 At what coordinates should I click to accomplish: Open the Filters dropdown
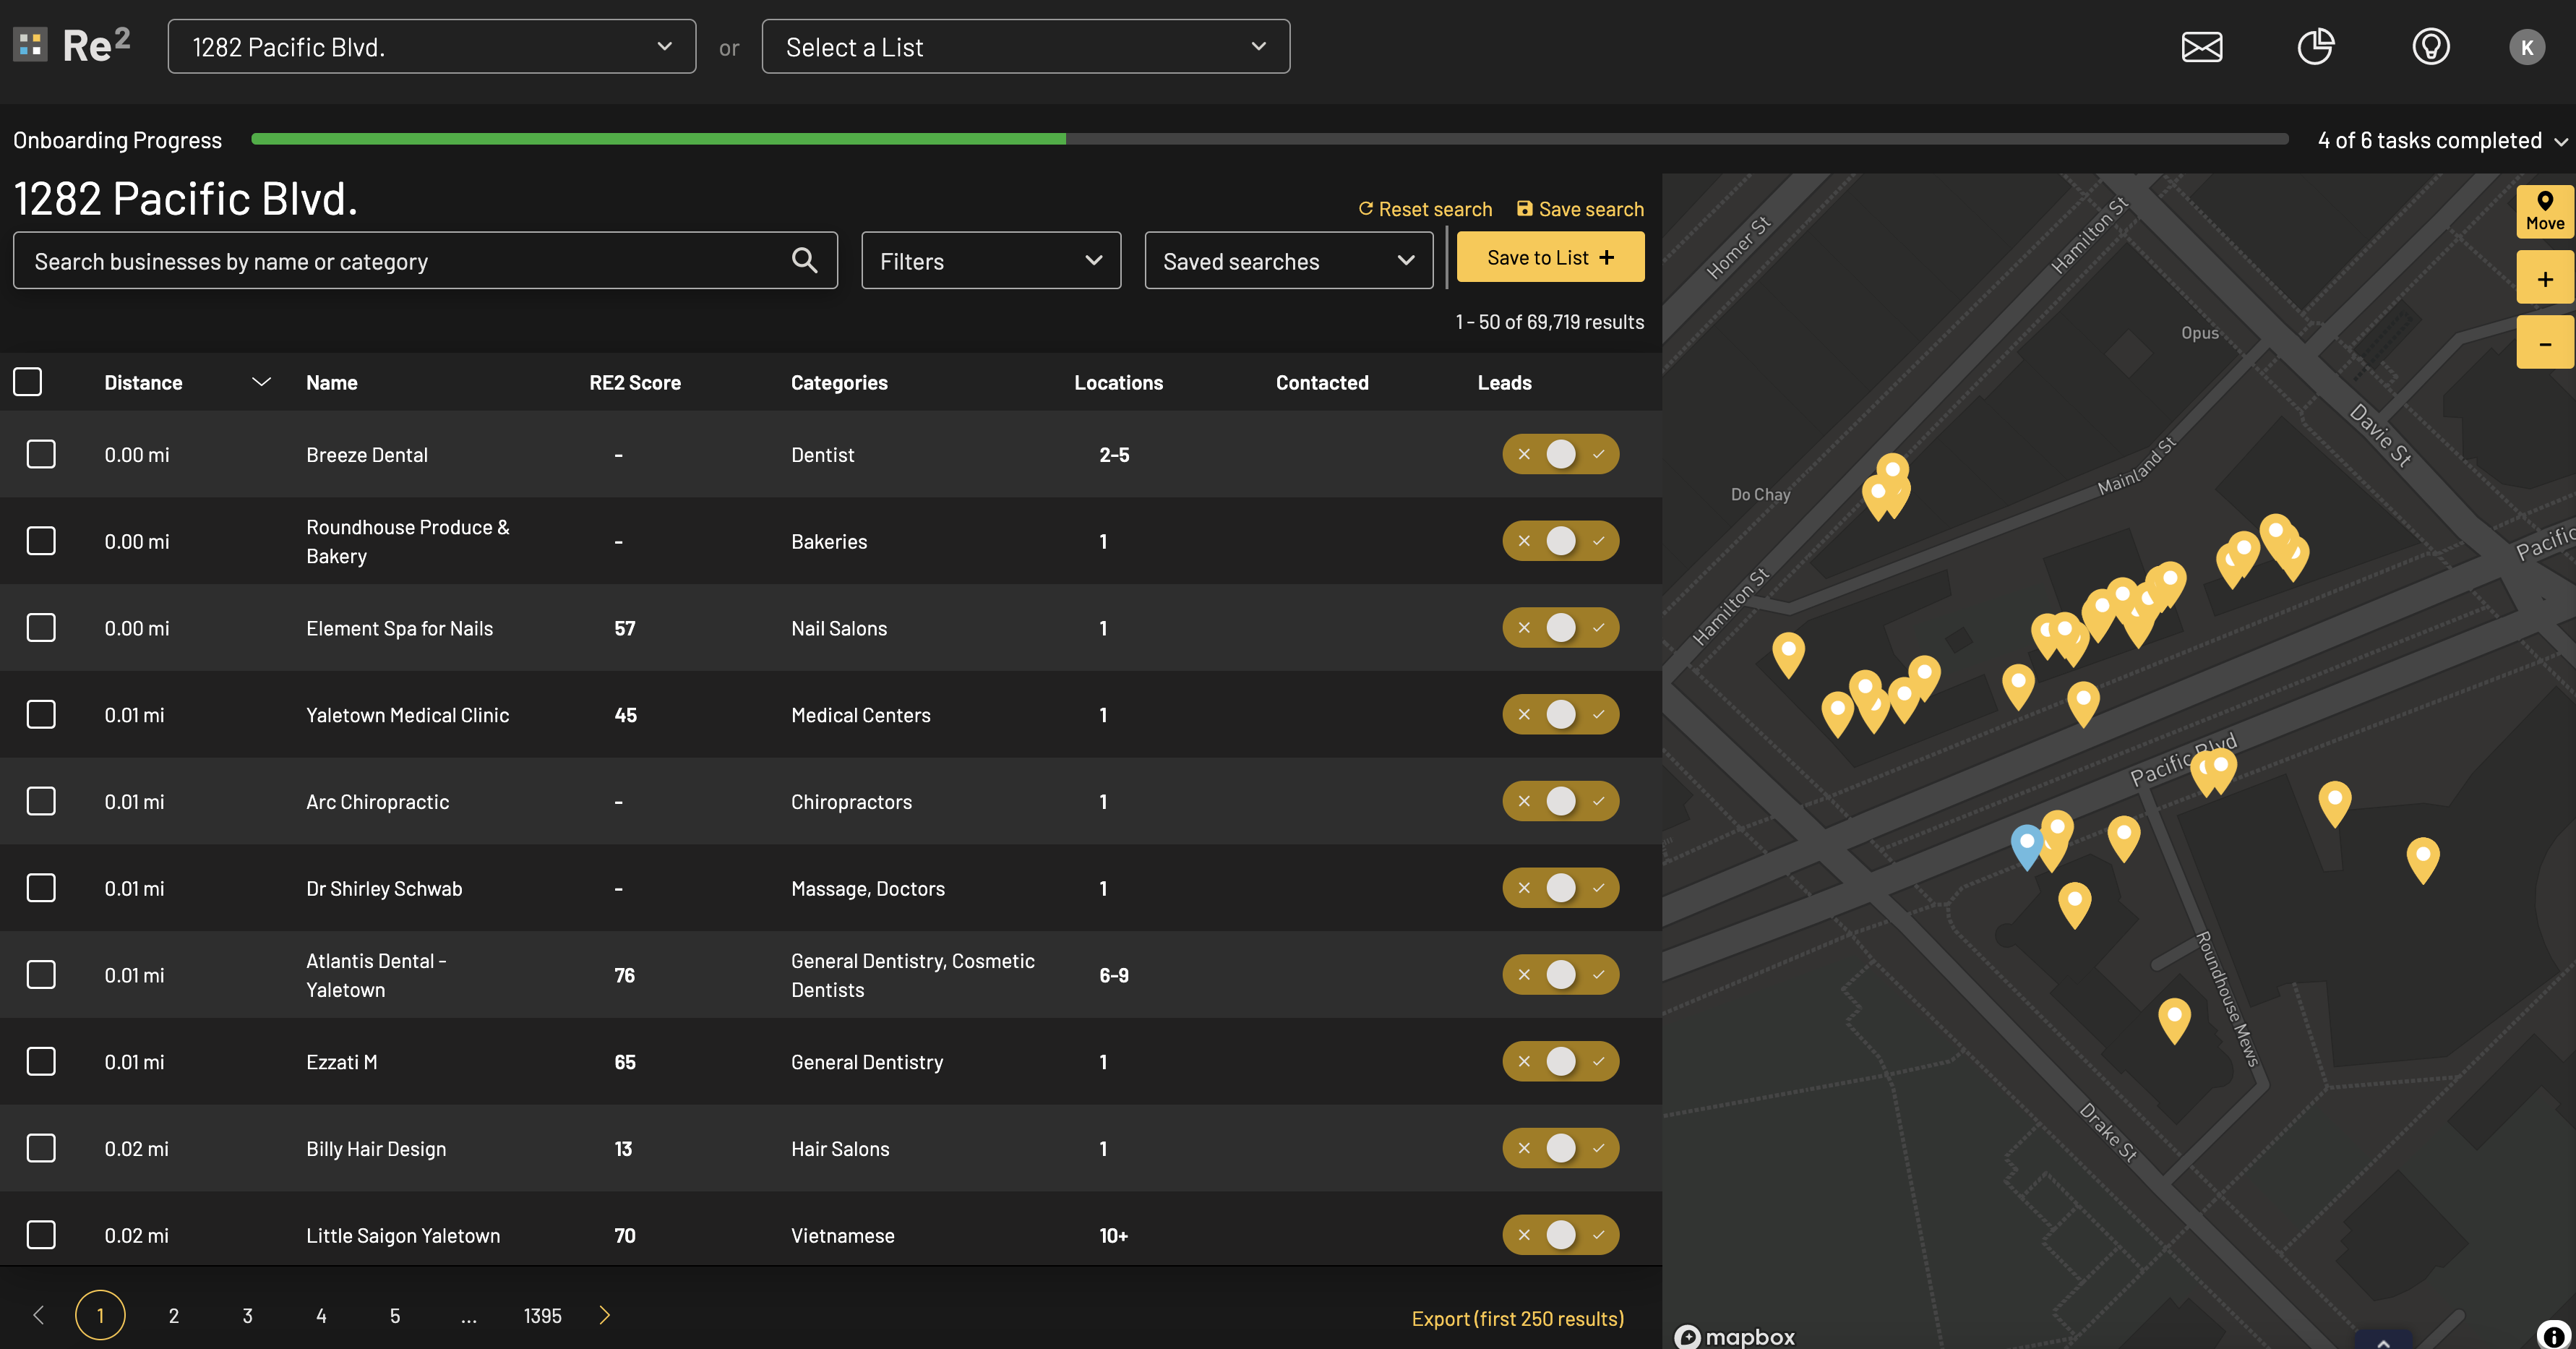click(990, 261)
